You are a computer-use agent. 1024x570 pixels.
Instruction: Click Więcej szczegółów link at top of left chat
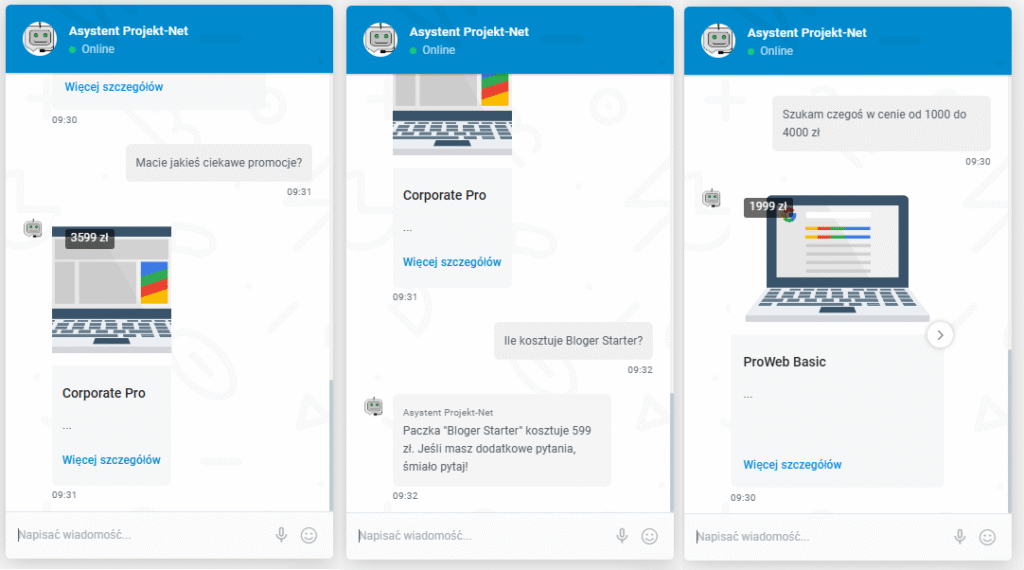114,87
